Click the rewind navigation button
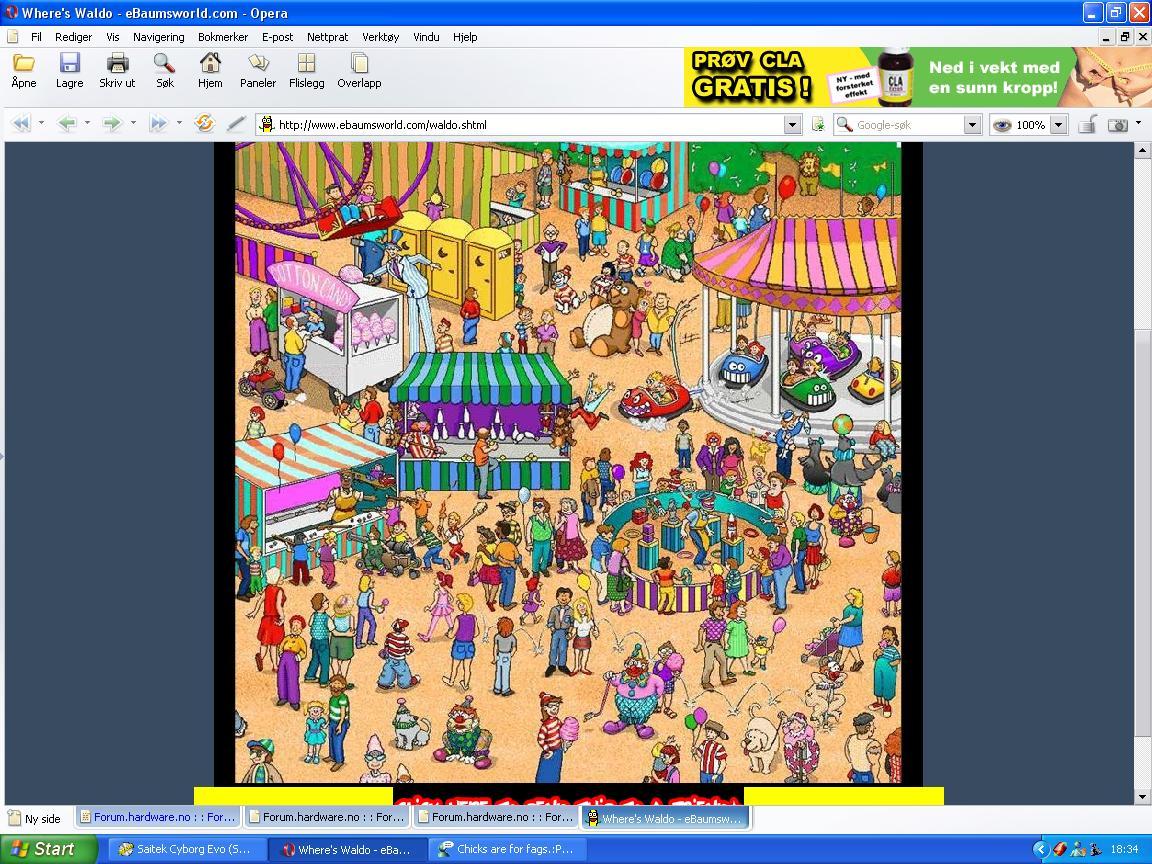 click(x=21, y=123)
